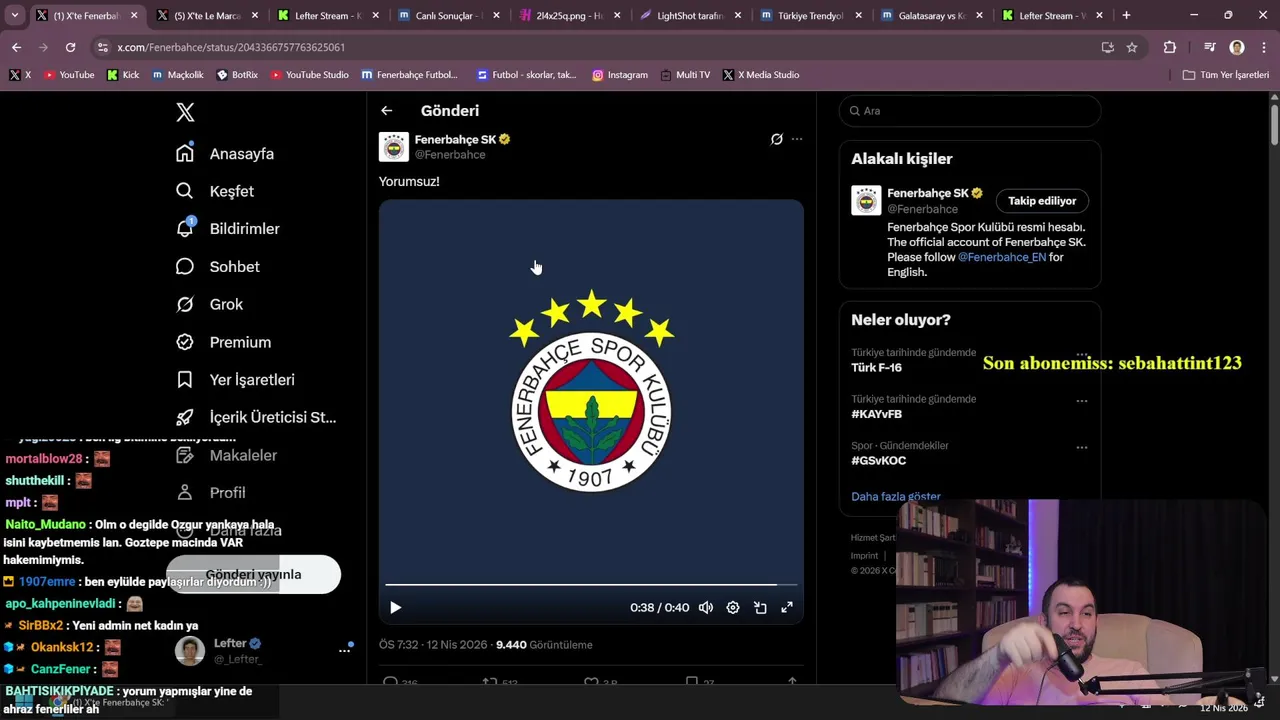Click the Takip ediliyor button
The width and height of the screenshot is (1280, 720).
tap(1042, 201)
